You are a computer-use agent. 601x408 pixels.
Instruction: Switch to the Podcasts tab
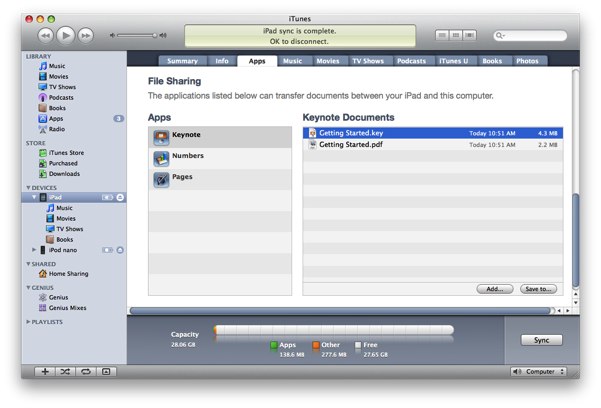tap(411, 61)
